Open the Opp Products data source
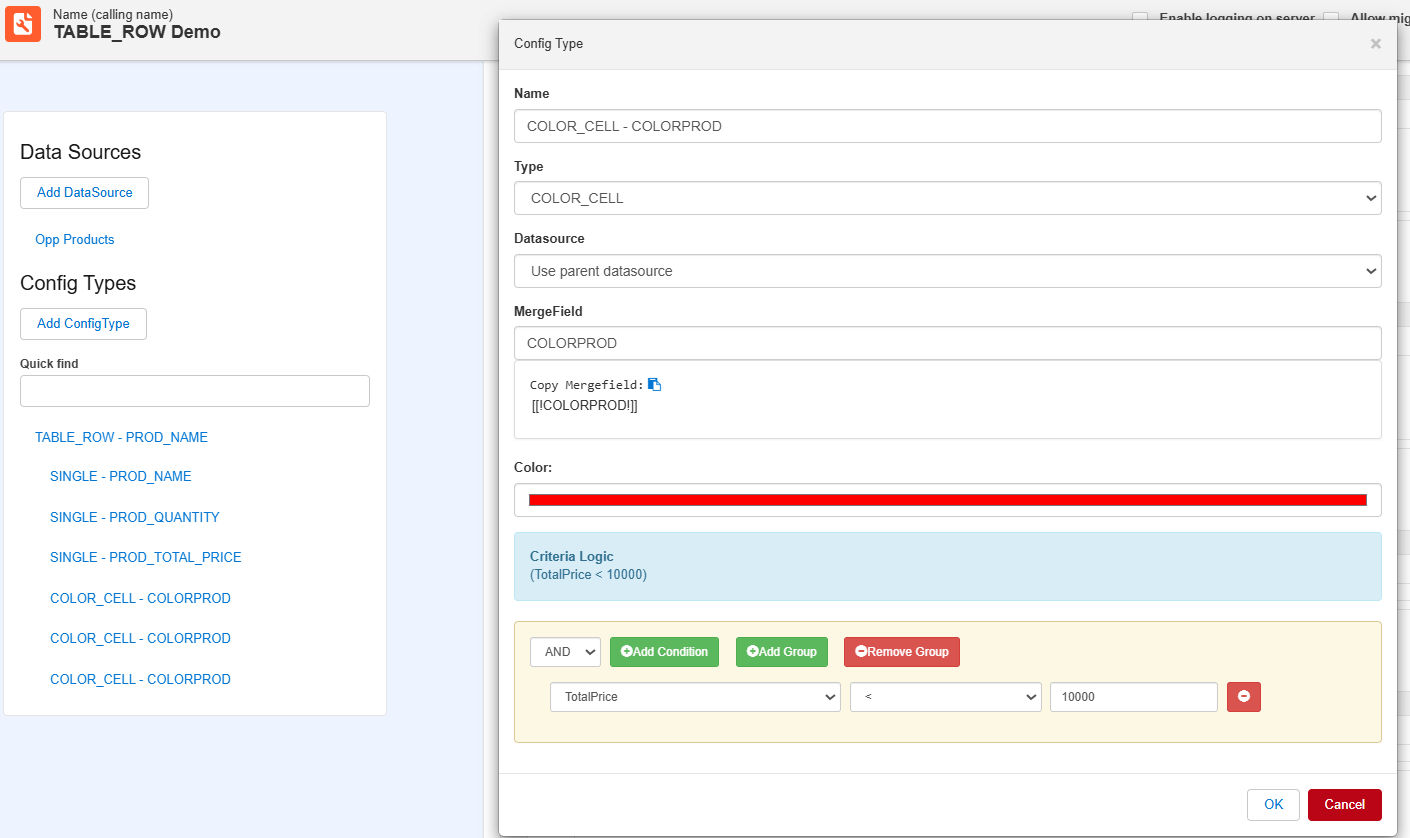 tap(75, 240)
